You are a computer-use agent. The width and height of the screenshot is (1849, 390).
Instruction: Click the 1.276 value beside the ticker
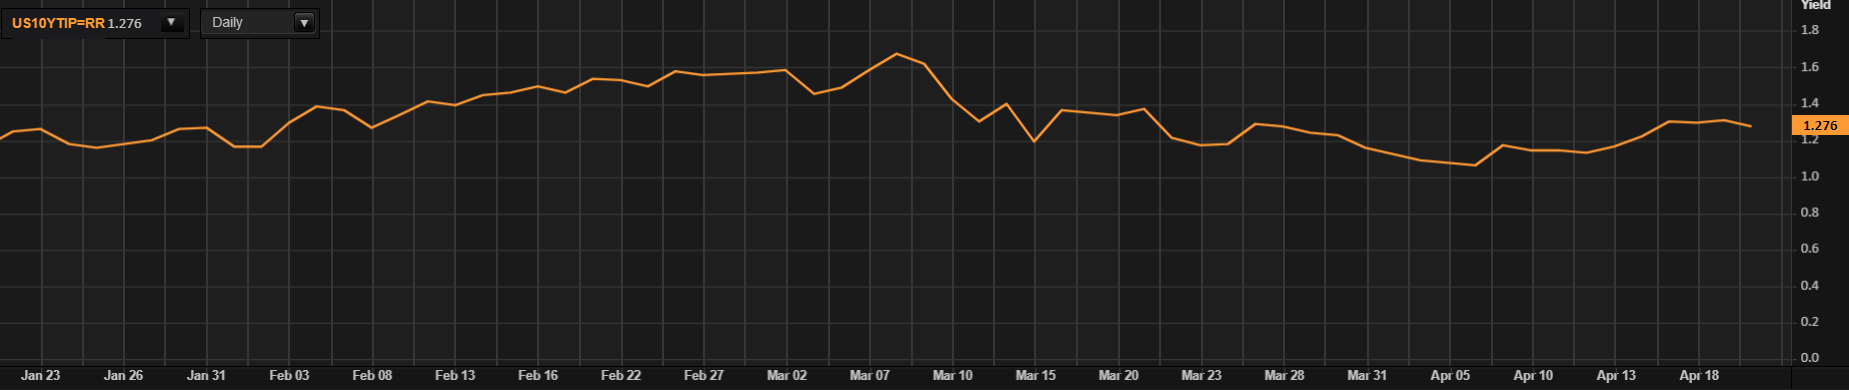pyautogui.click(x=125, y=23)
